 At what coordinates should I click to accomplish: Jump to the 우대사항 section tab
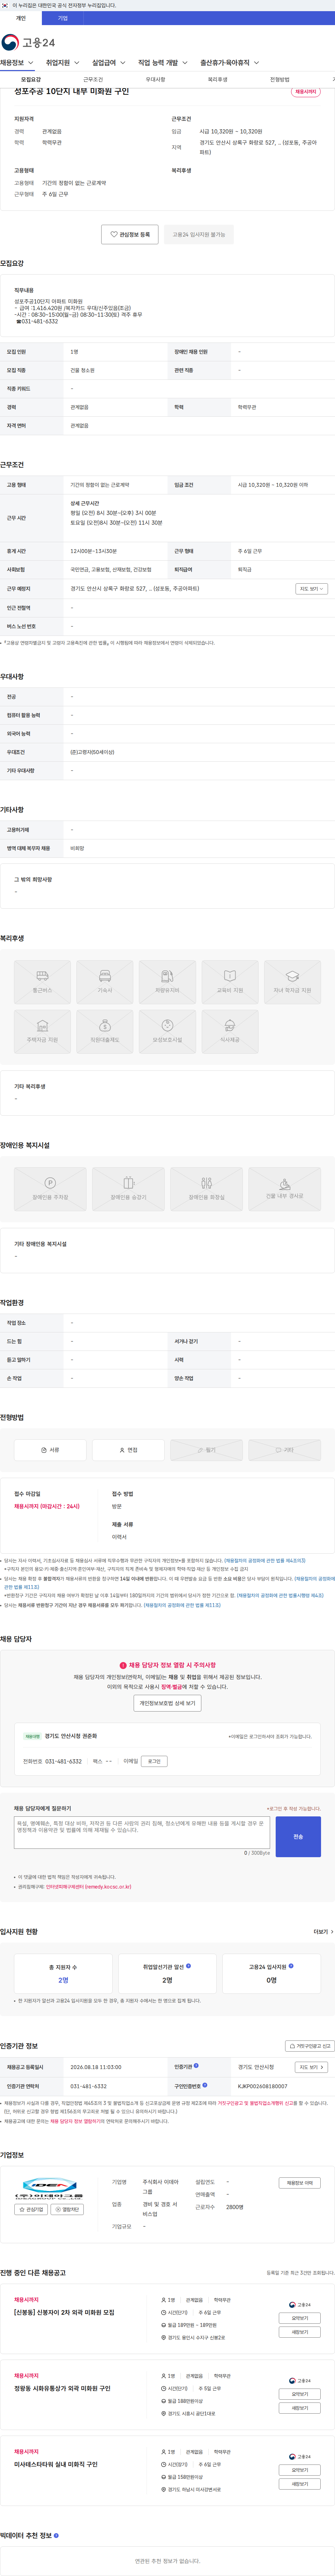155,79
